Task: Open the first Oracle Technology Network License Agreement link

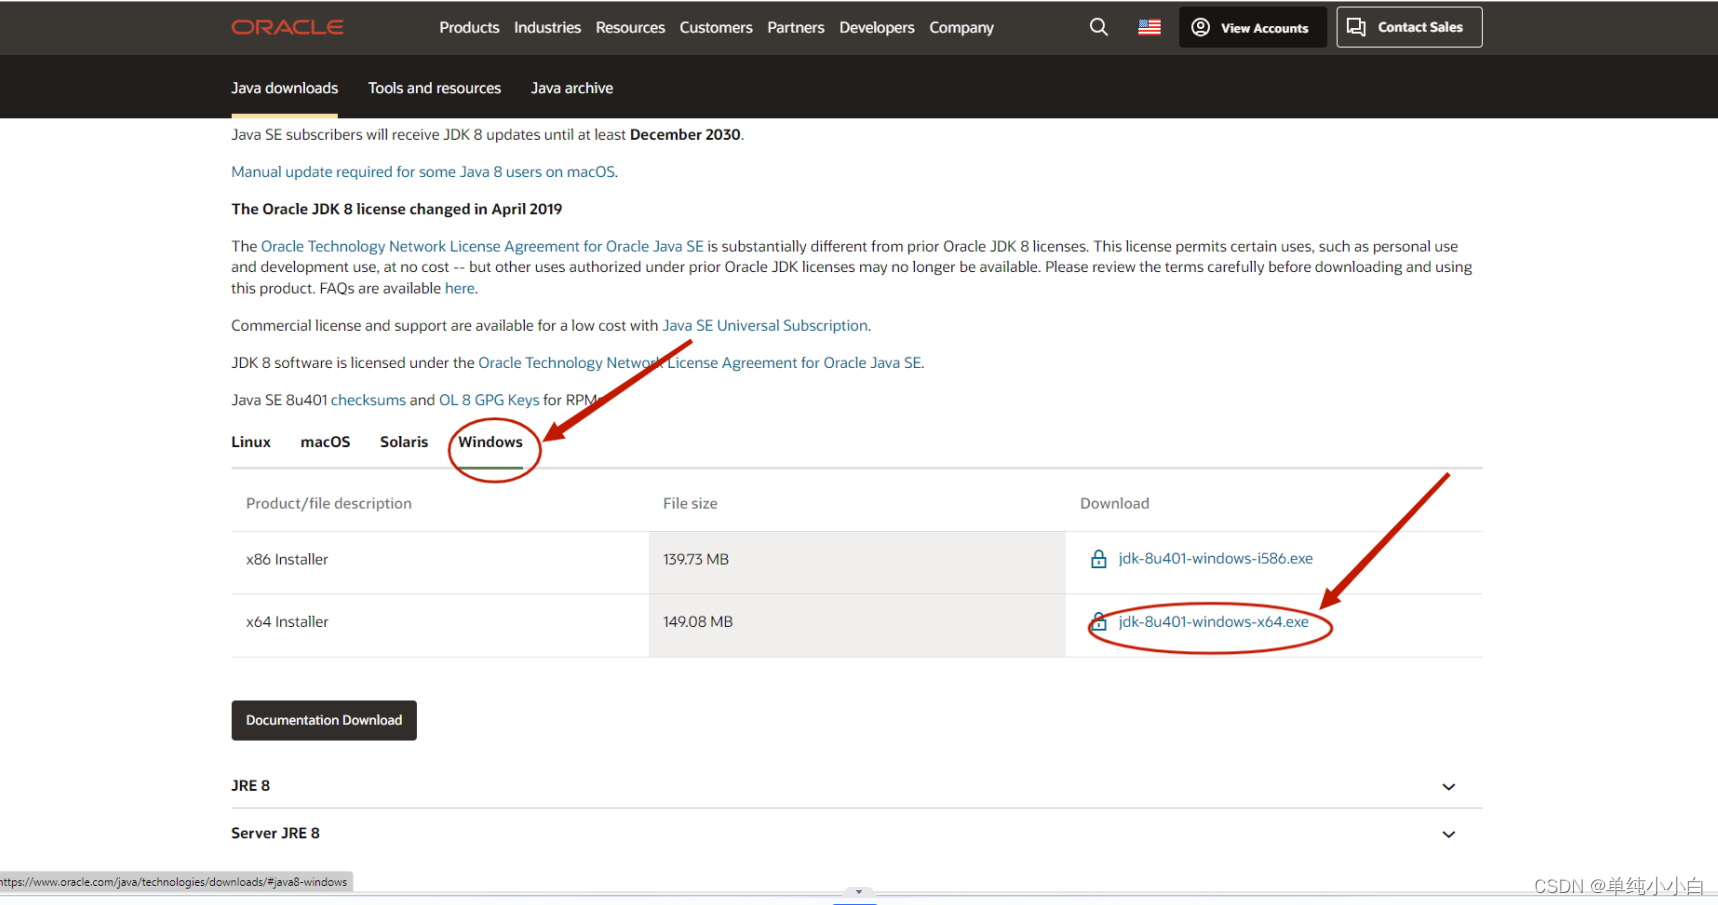Action: 482,246
